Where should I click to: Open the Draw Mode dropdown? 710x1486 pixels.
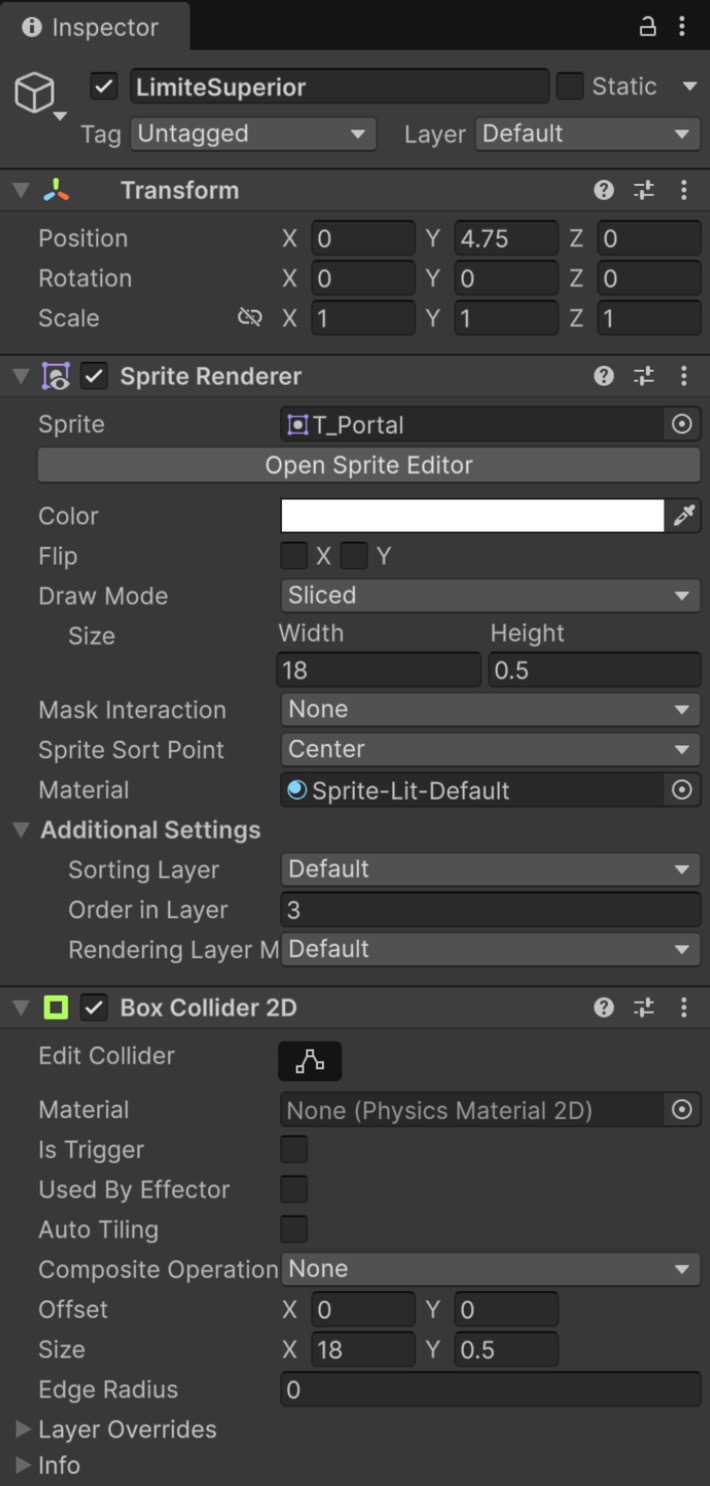pos(491,596)
